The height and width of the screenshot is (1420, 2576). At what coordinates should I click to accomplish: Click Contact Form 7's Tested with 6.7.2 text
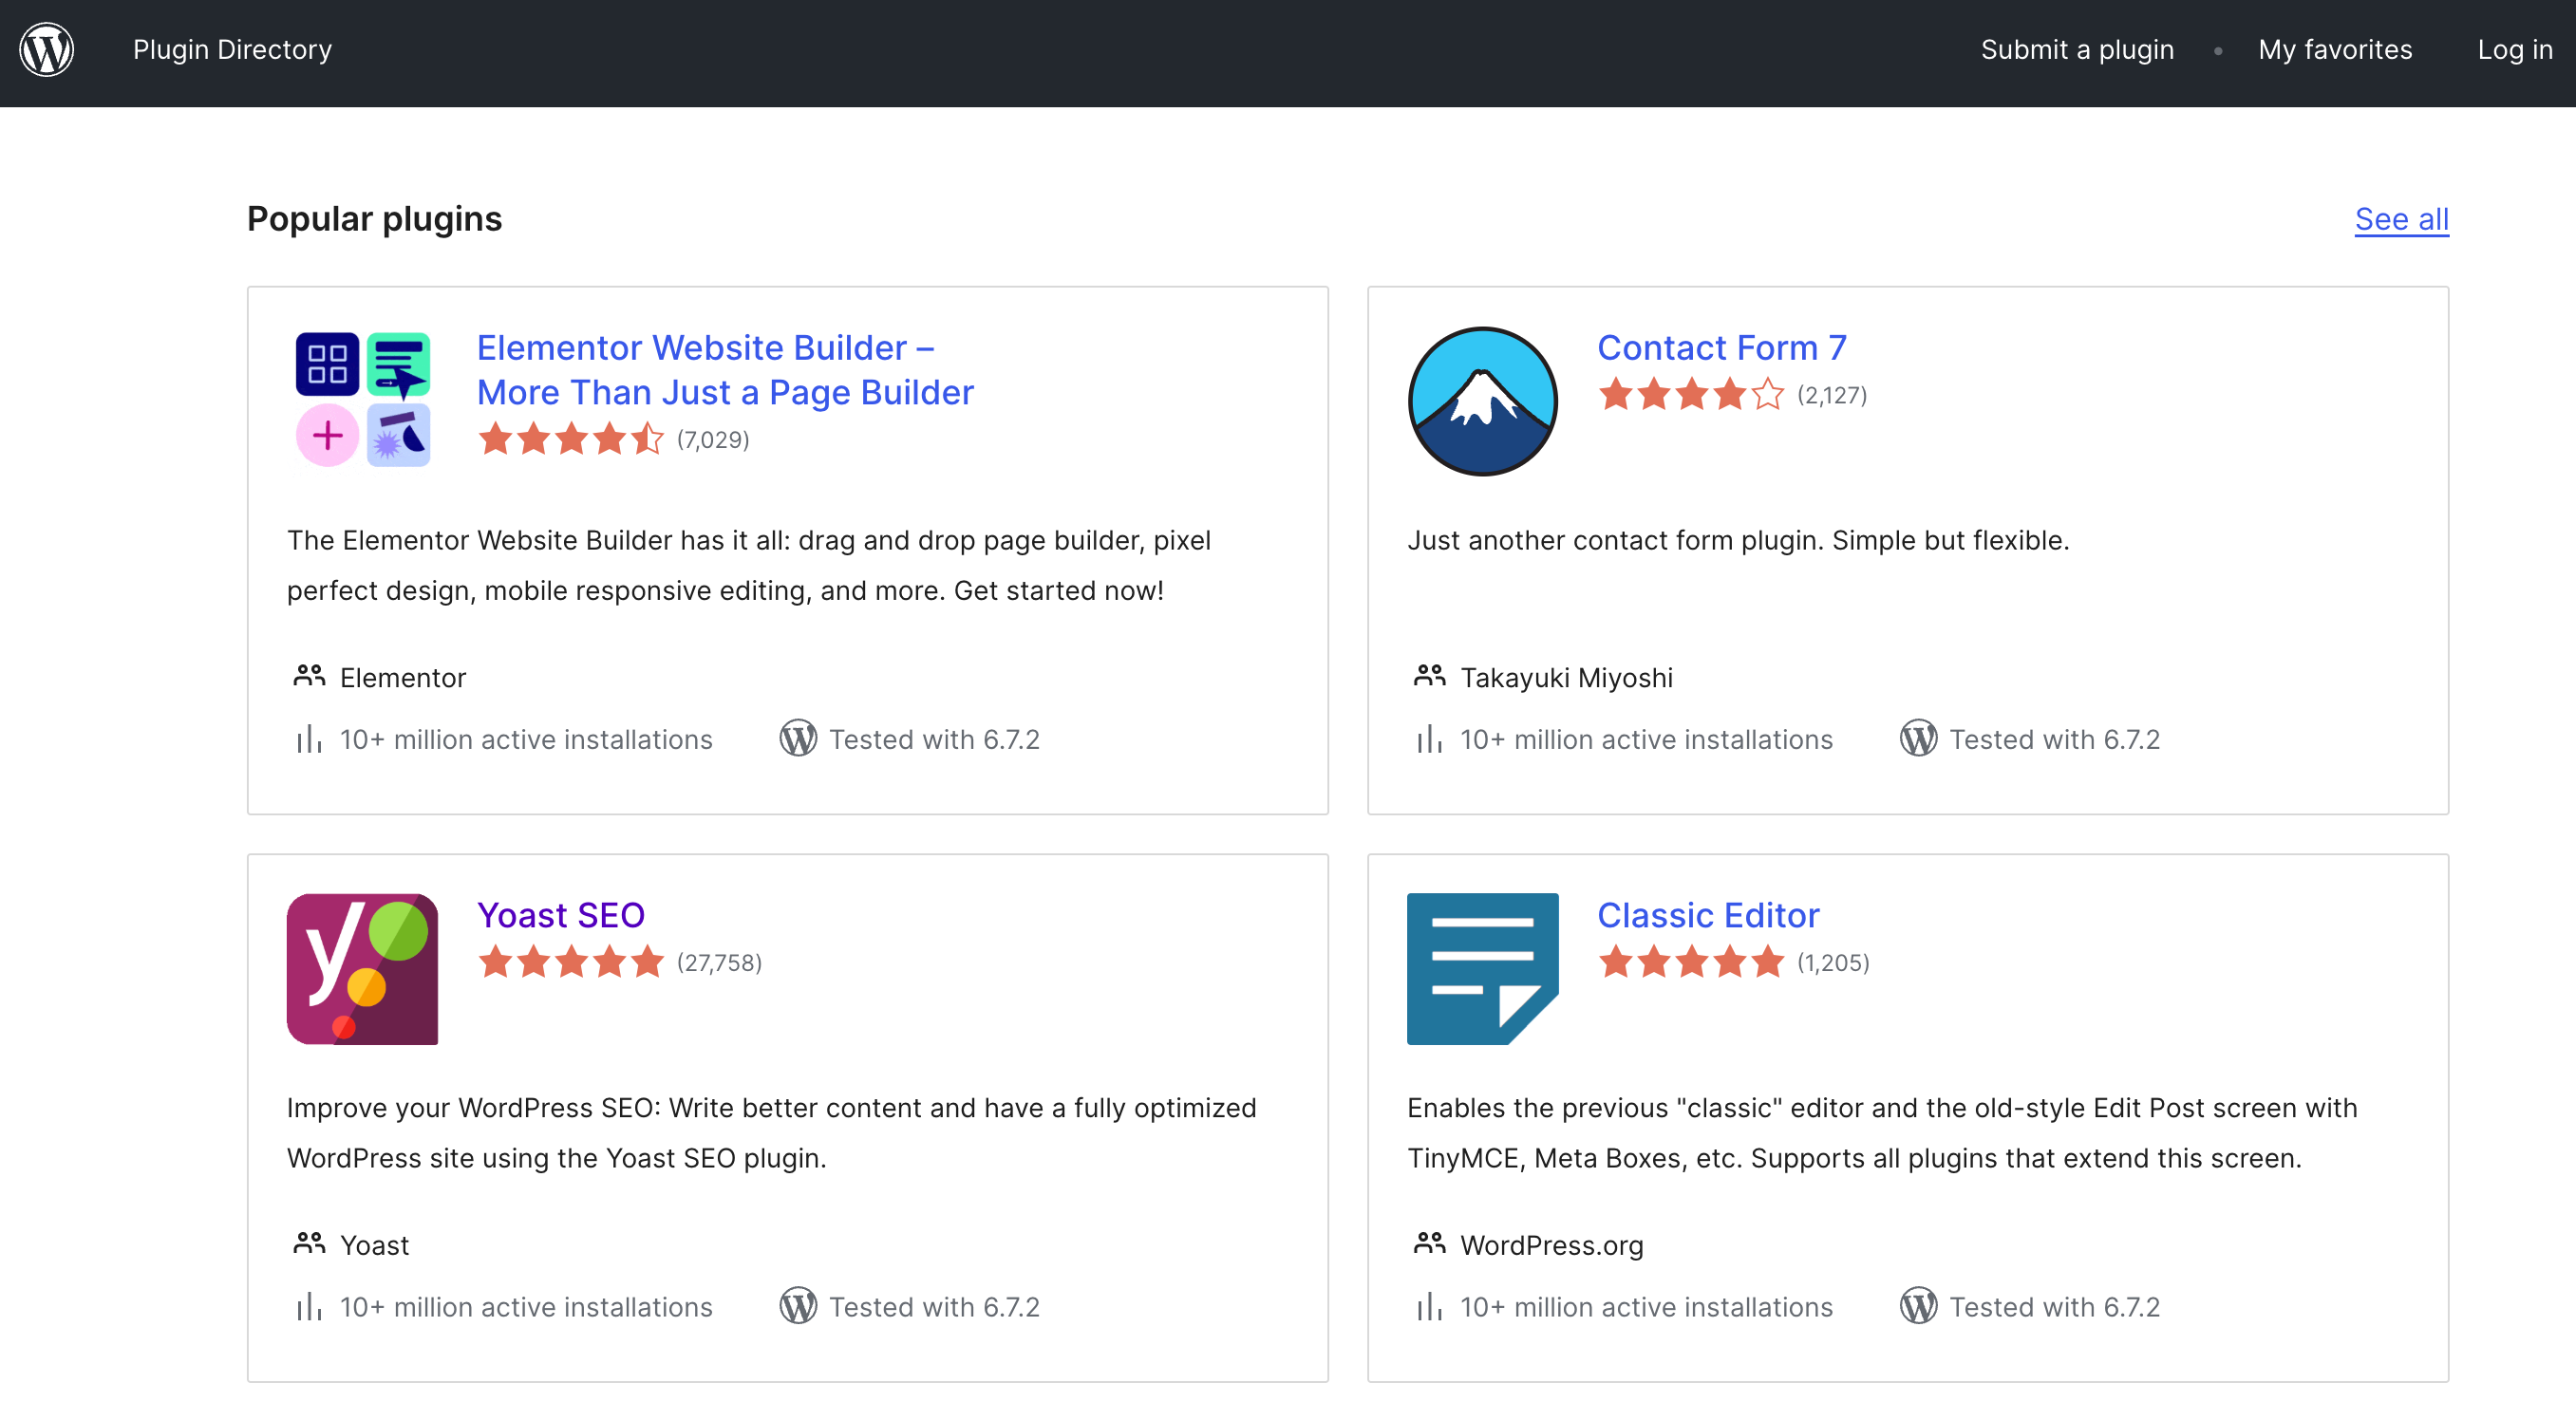tap(2054, 740)
